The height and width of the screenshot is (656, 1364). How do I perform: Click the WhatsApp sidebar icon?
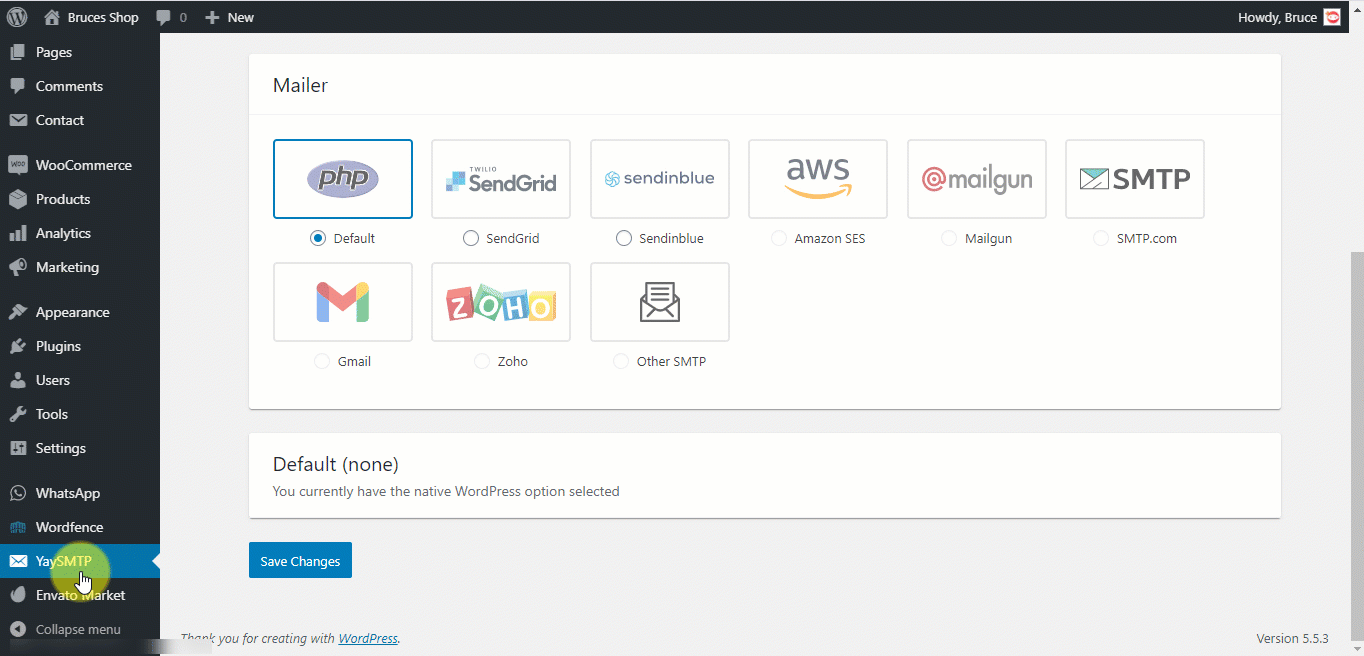[17, 493]
